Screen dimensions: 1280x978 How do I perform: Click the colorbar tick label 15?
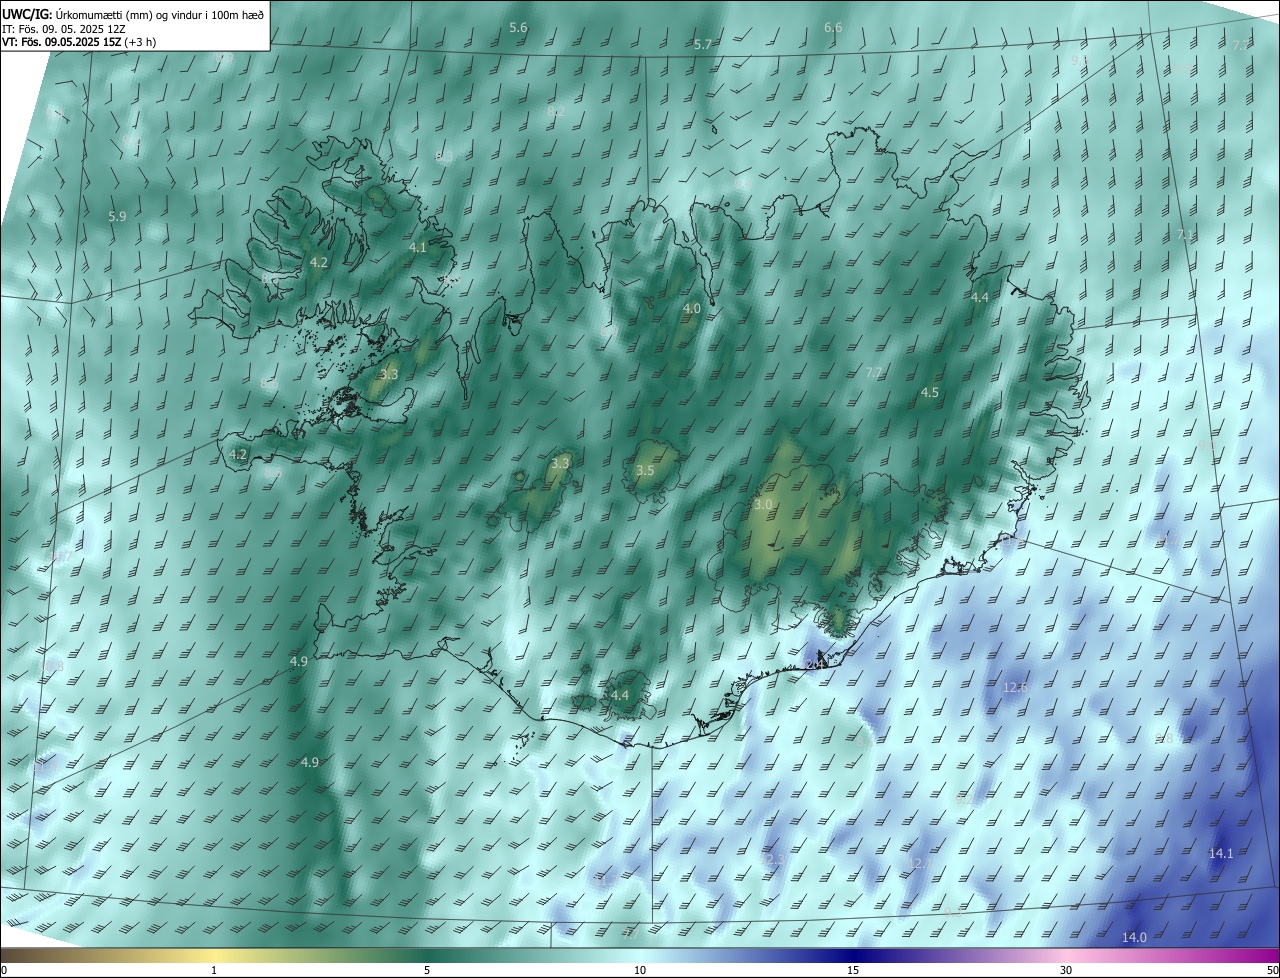[x=853, y=971]
